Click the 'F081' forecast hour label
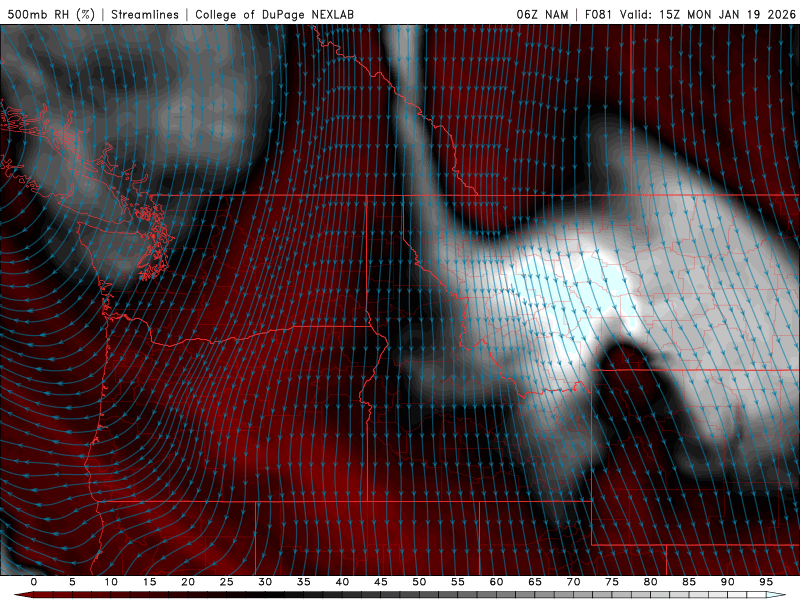Screen dimensions: 800x600 (598, 14)
